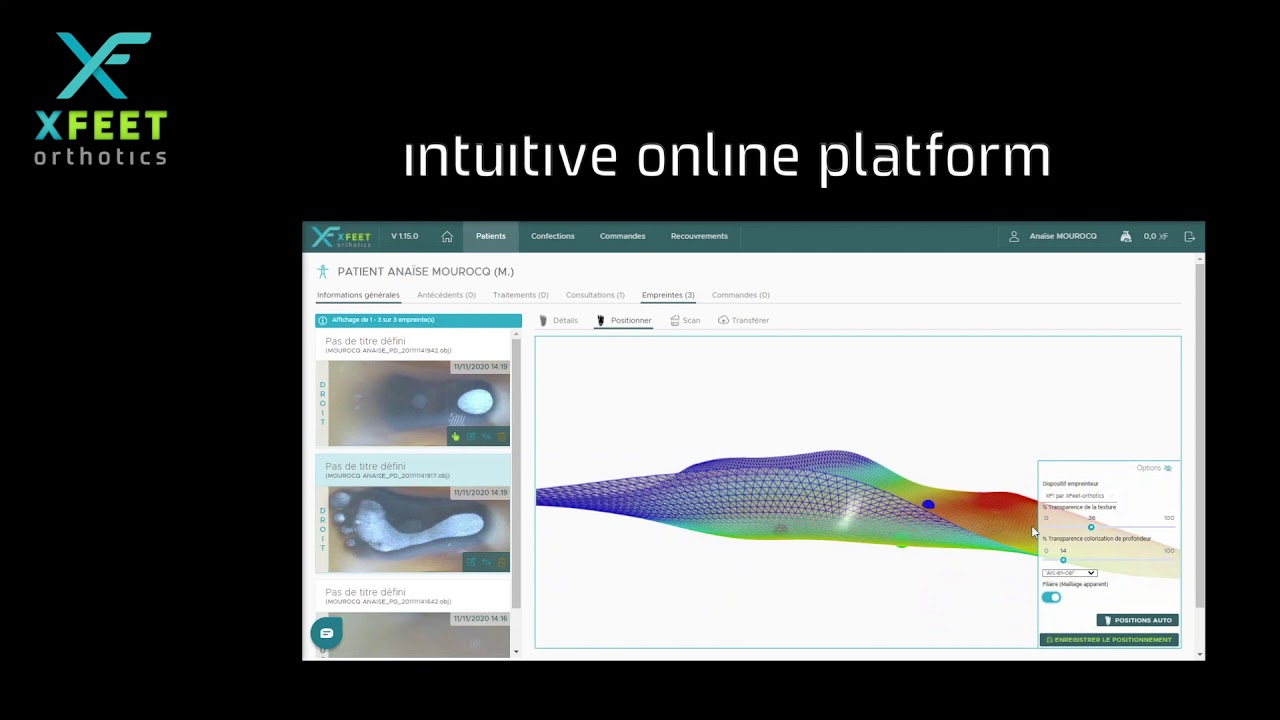Click the V 1.15.0 version label
Image resolution: width=1280 pixels, height=720 pixels.
point(404,237)
